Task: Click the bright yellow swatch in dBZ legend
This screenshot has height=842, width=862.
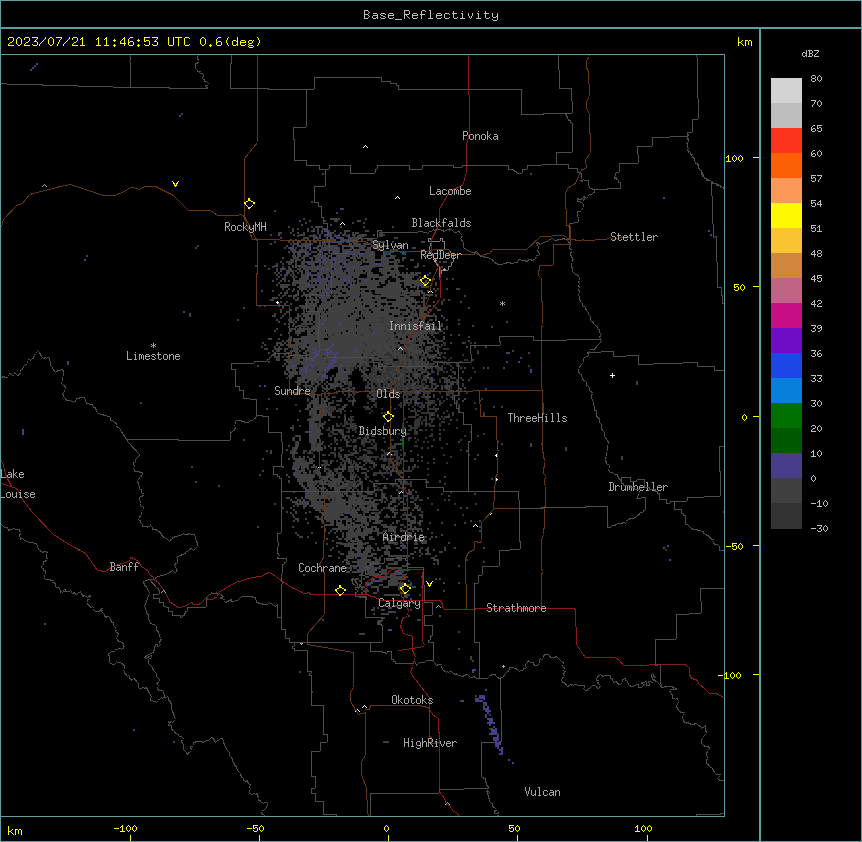Action: point(786,215)
